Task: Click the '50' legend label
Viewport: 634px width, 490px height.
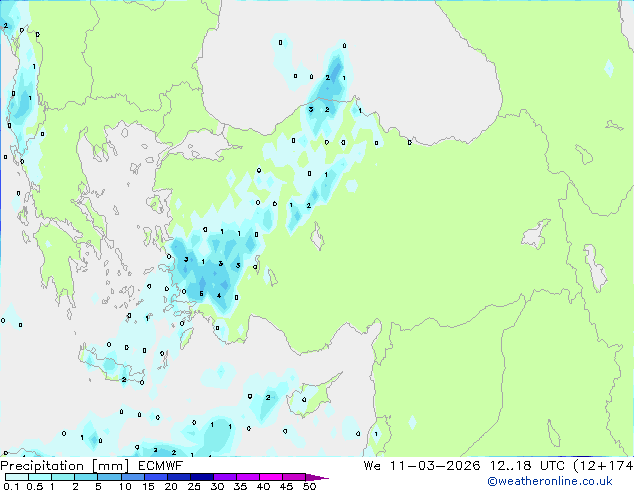Action: point(309,486)
